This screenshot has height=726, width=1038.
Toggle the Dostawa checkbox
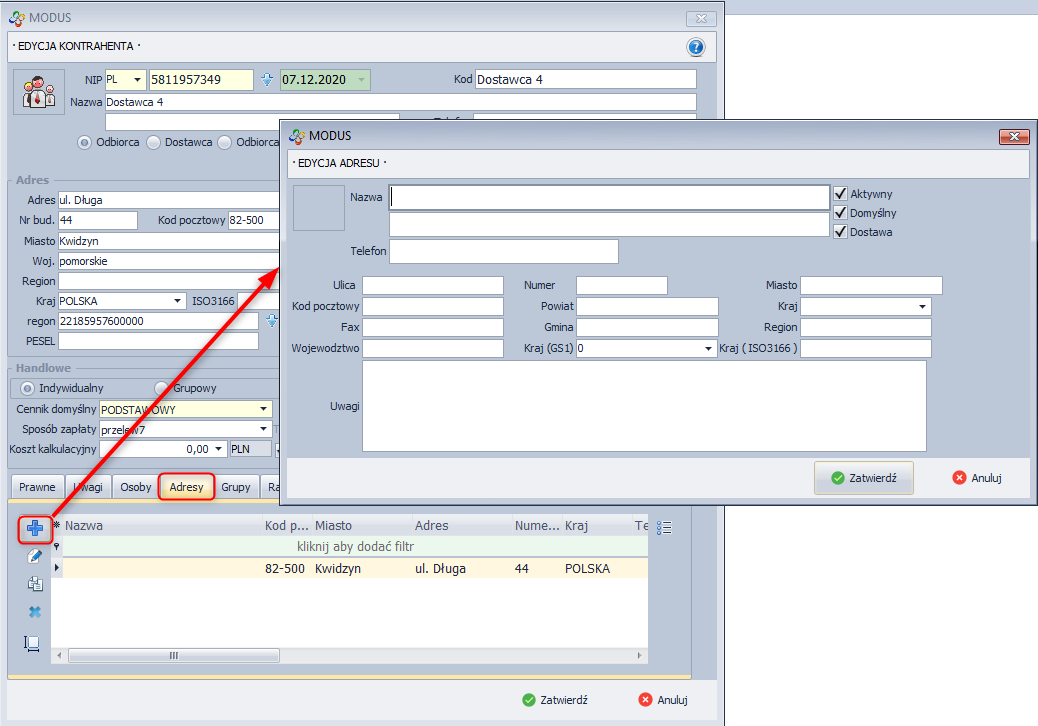pyautogui.click(x=840, y=232)
